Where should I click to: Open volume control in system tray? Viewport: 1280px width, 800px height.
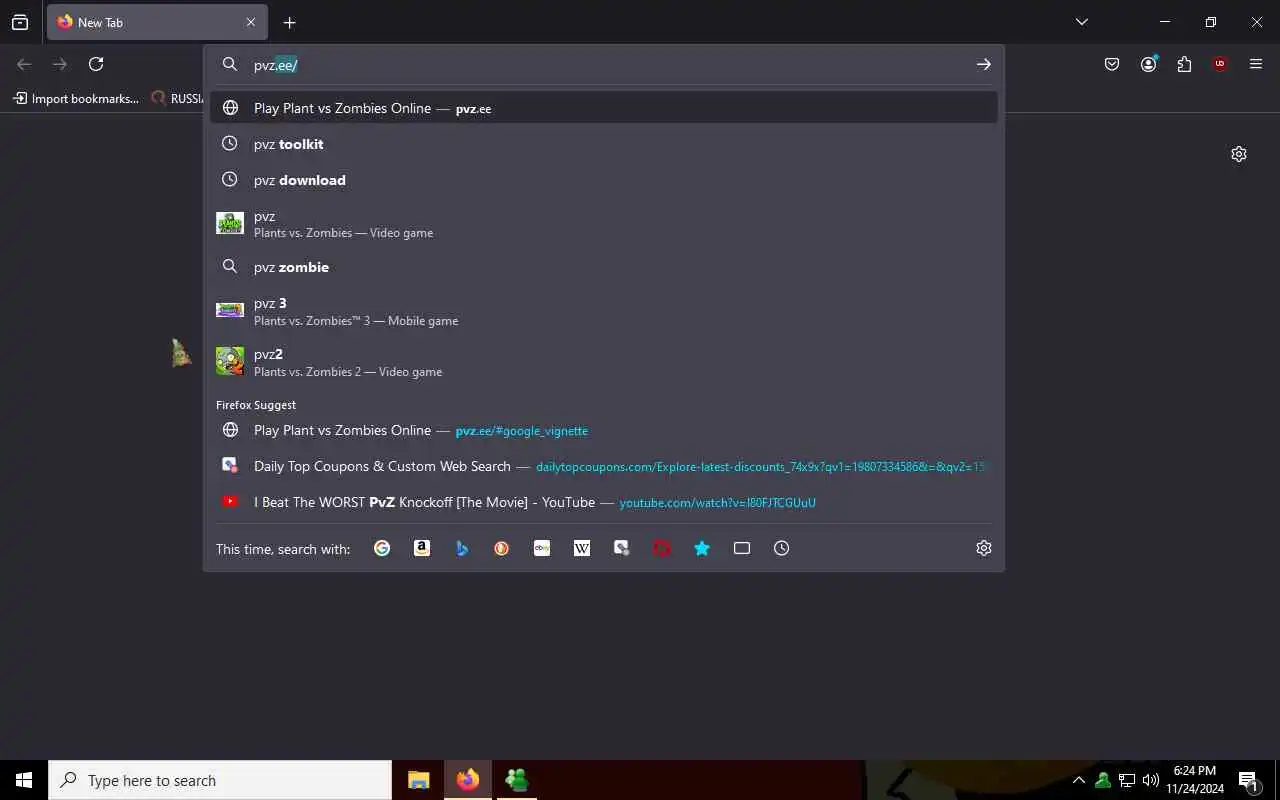1151,780
